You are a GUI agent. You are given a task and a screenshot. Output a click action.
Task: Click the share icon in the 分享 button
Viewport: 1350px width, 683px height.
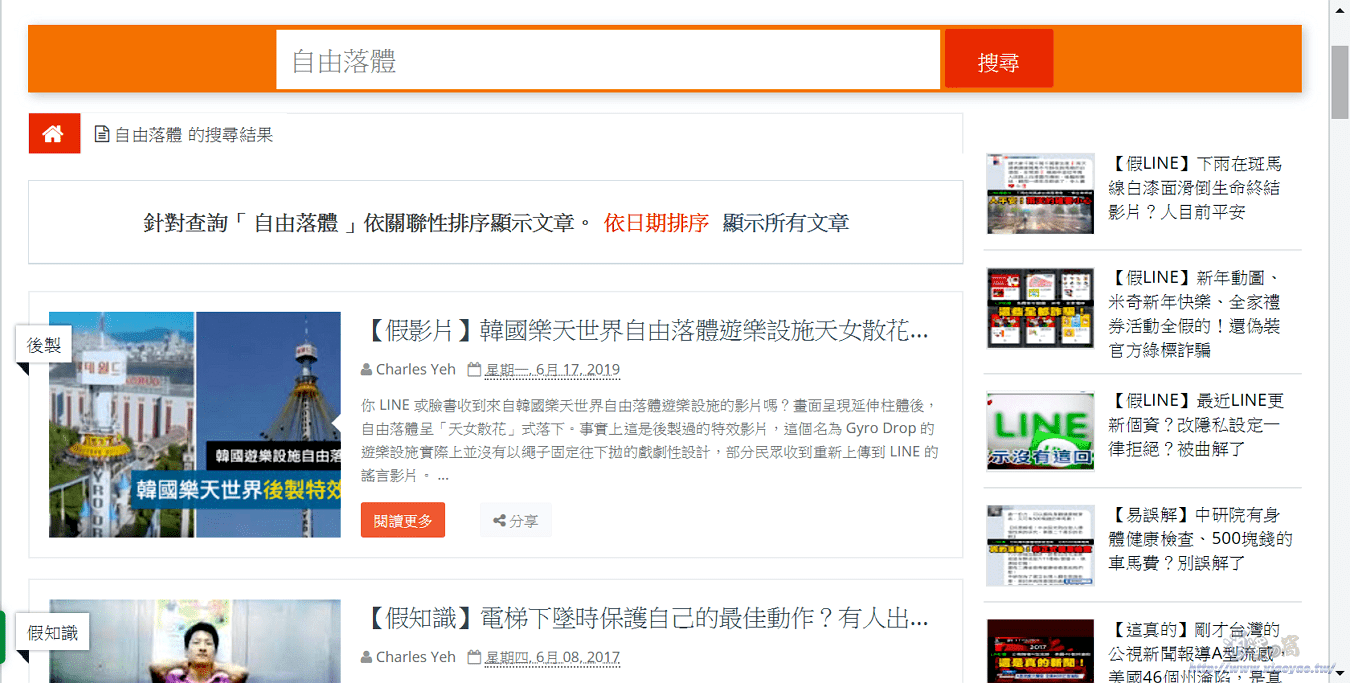(x=499, y=521)
